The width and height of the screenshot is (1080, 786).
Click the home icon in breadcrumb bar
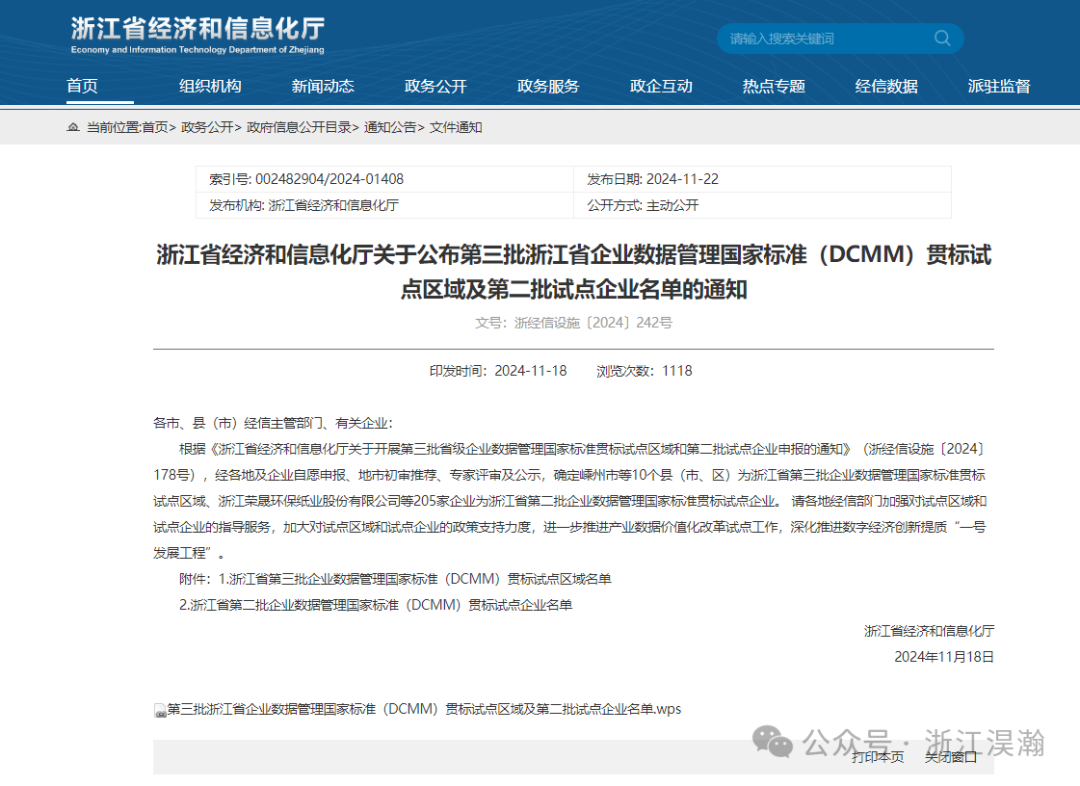click(73, 127)
